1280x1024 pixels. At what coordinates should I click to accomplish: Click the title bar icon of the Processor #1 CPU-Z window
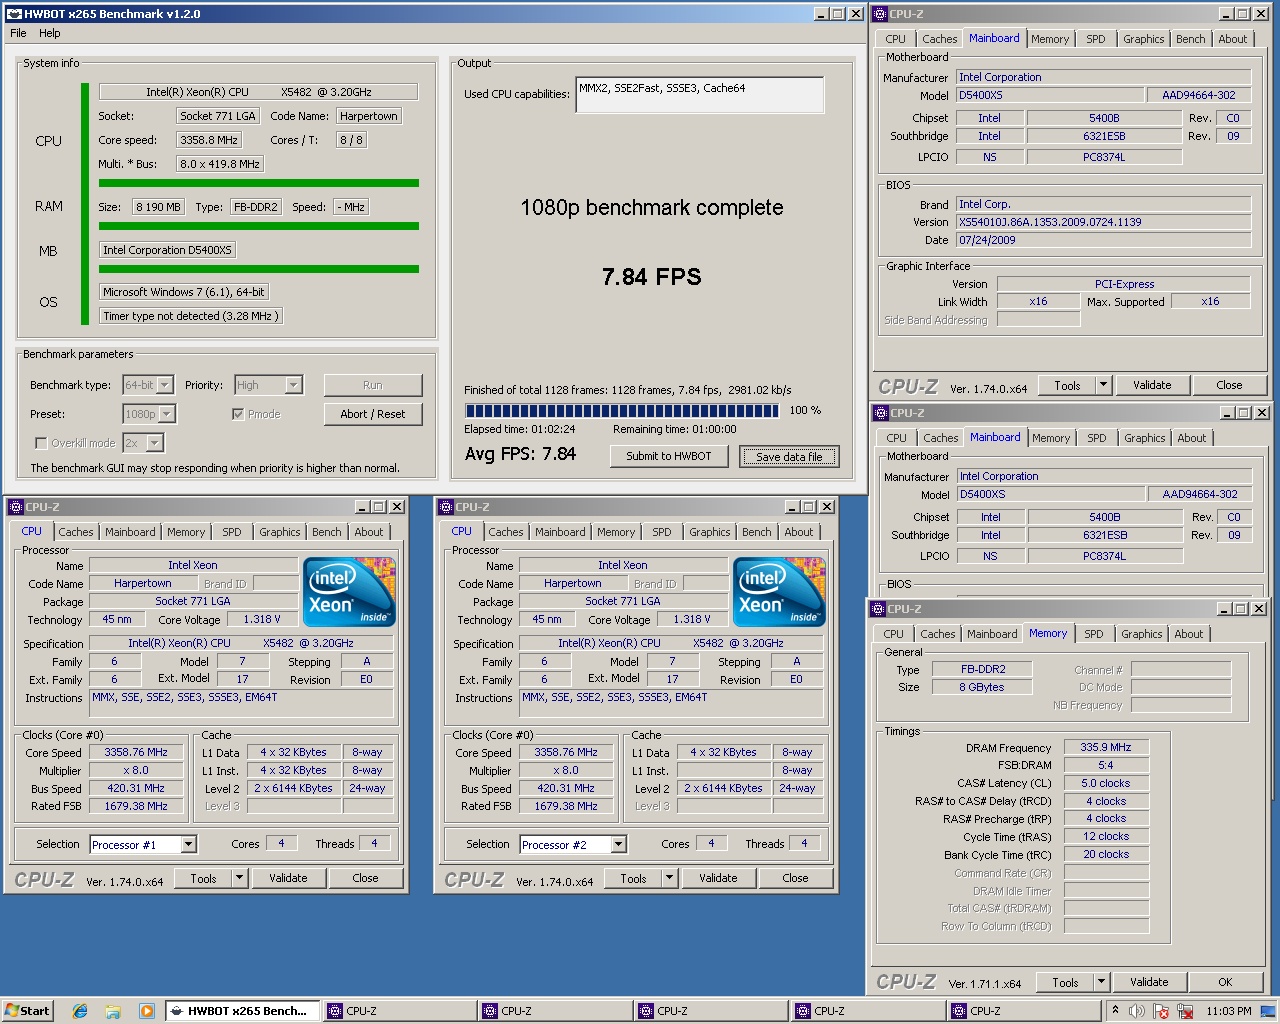[15, 507]
